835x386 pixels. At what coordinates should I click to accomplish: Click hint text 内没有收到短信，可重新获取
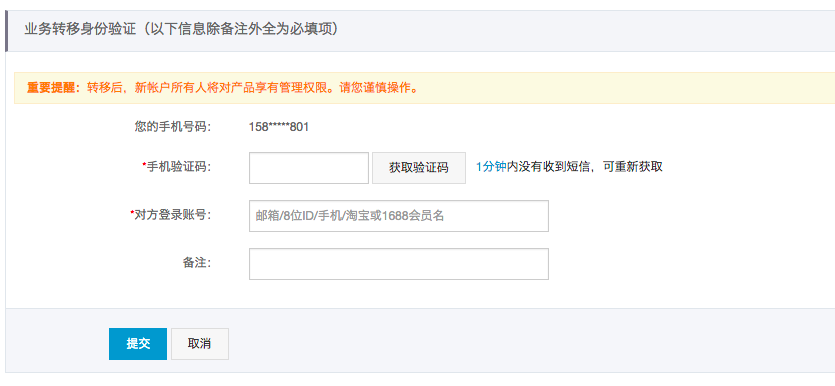(x=584, y=167)
